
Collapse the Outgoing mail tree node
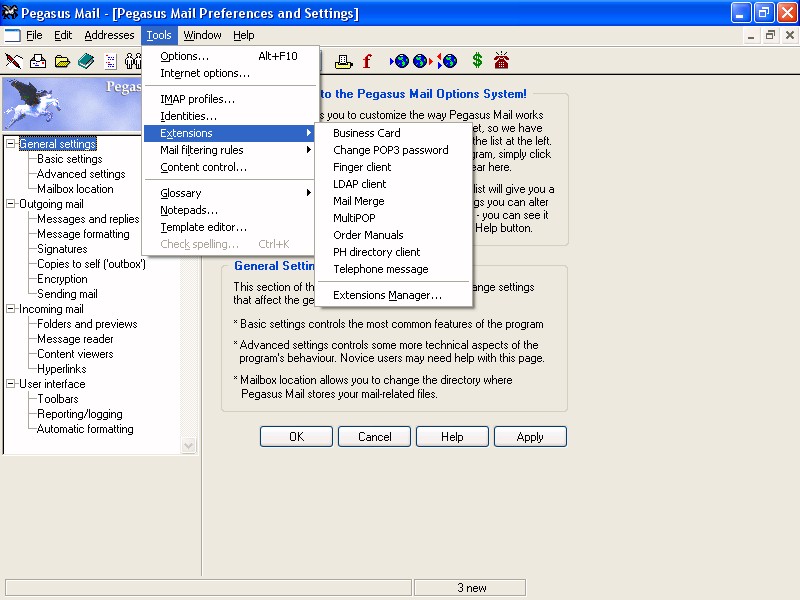pyautogui.click(x=10, y=204)
